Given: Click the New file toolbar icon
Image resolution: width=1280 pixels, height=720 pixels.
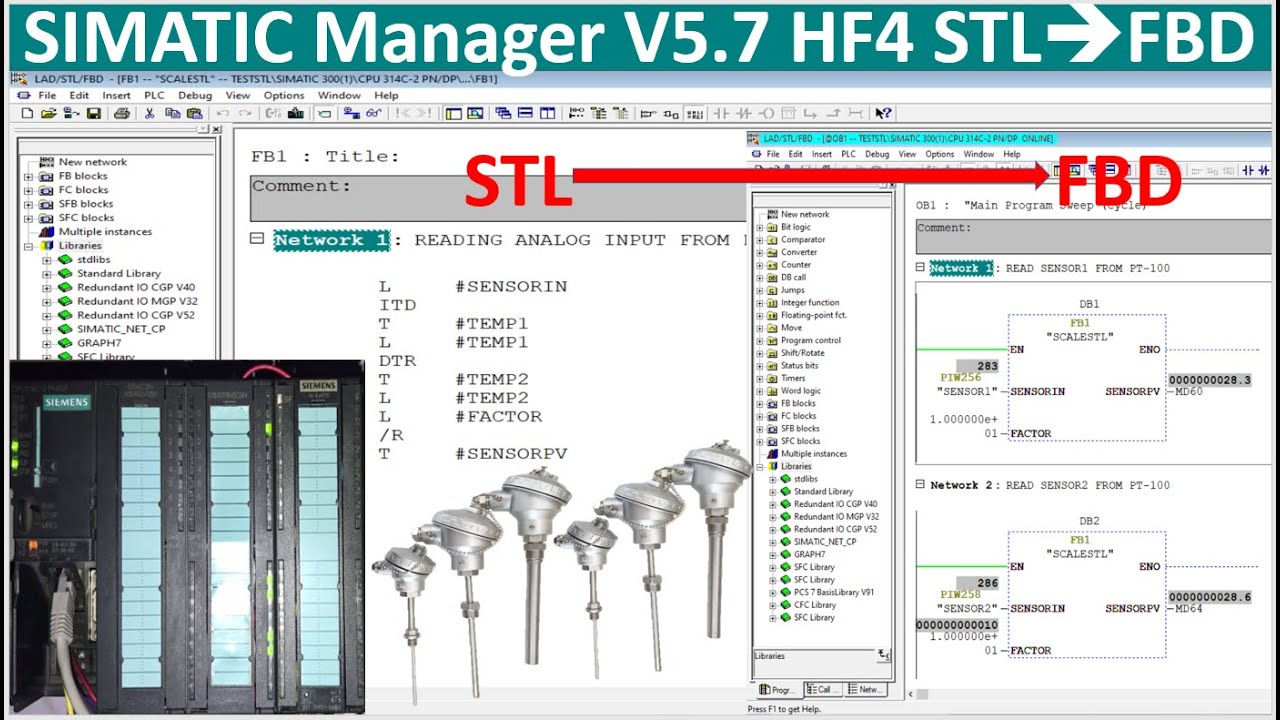Looking at the screenshot, I should coord(27,113).
